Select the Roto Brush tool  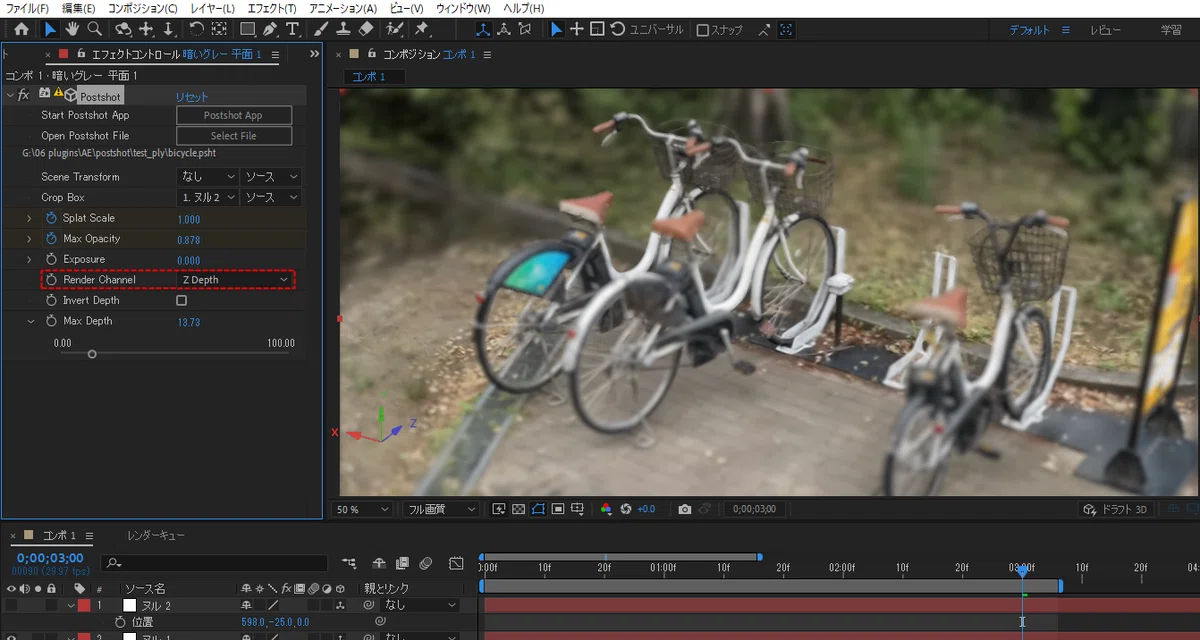point(395,29)
